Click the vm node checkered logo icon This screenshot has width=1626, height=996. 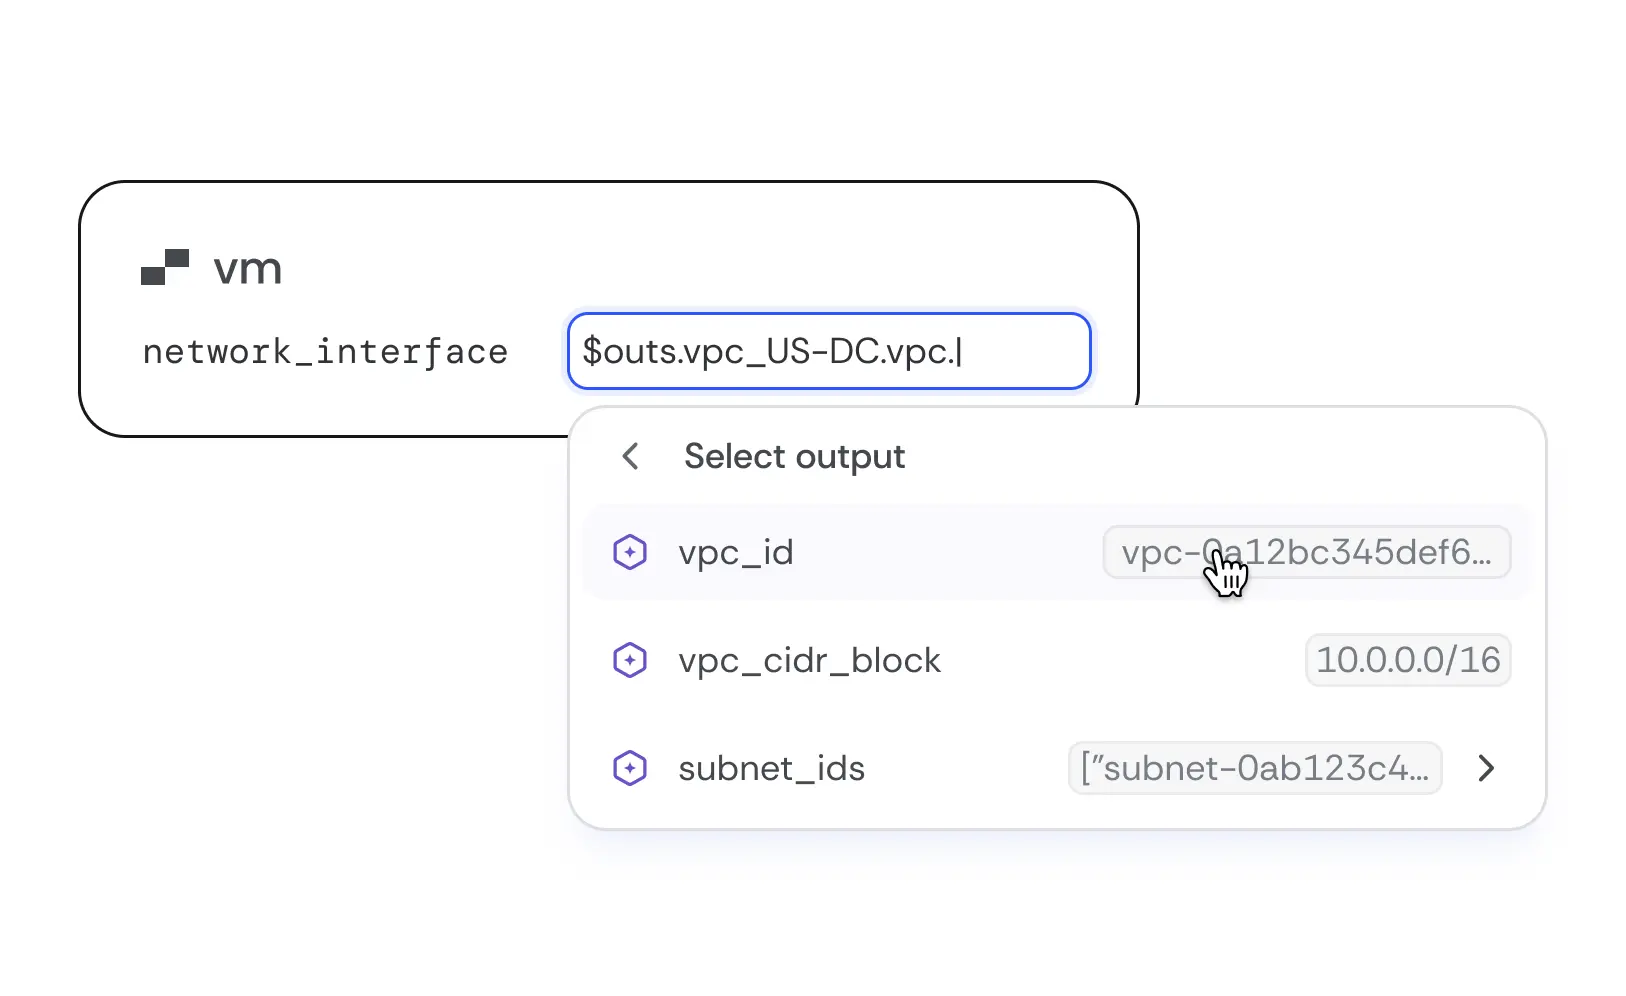tap(165, 267)
